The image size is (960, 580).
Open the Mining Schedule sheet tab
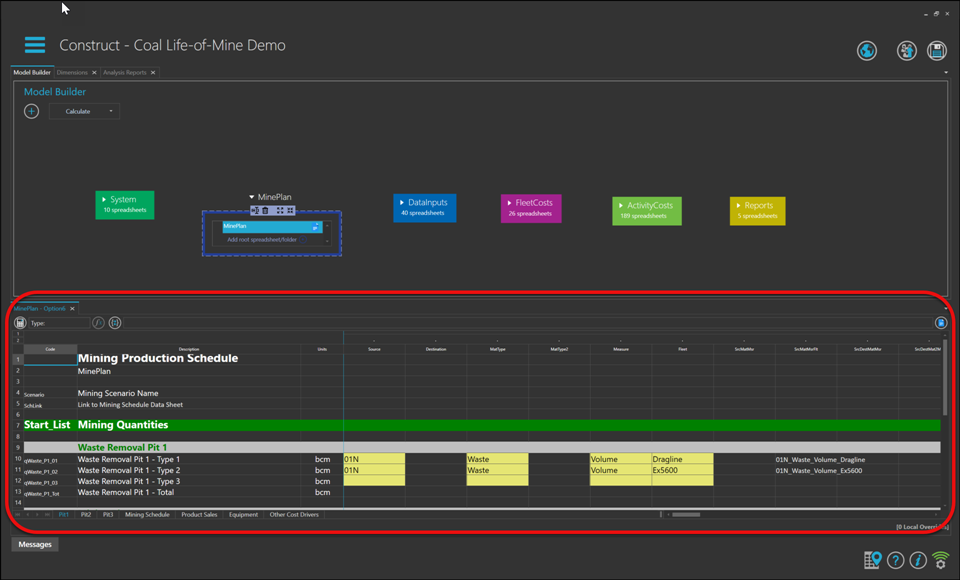pyautogui.click(x=147, y=514)
